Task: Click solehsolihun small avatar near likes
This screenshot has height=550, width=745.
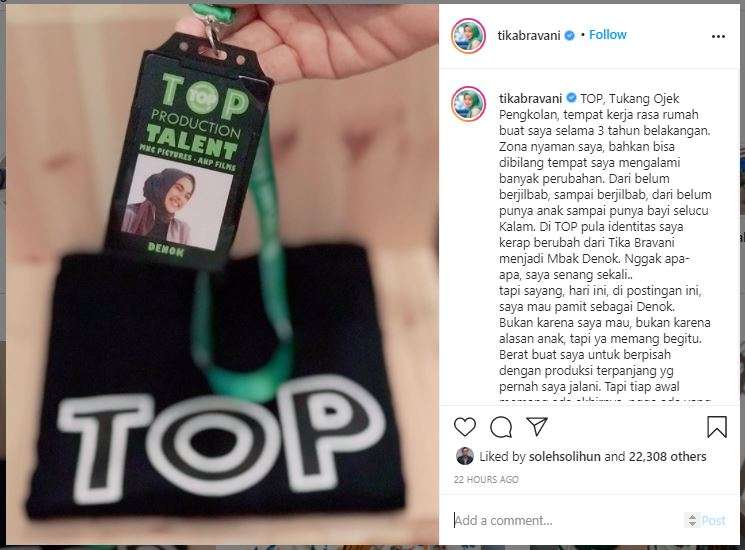Action: [x=464, y=456]
